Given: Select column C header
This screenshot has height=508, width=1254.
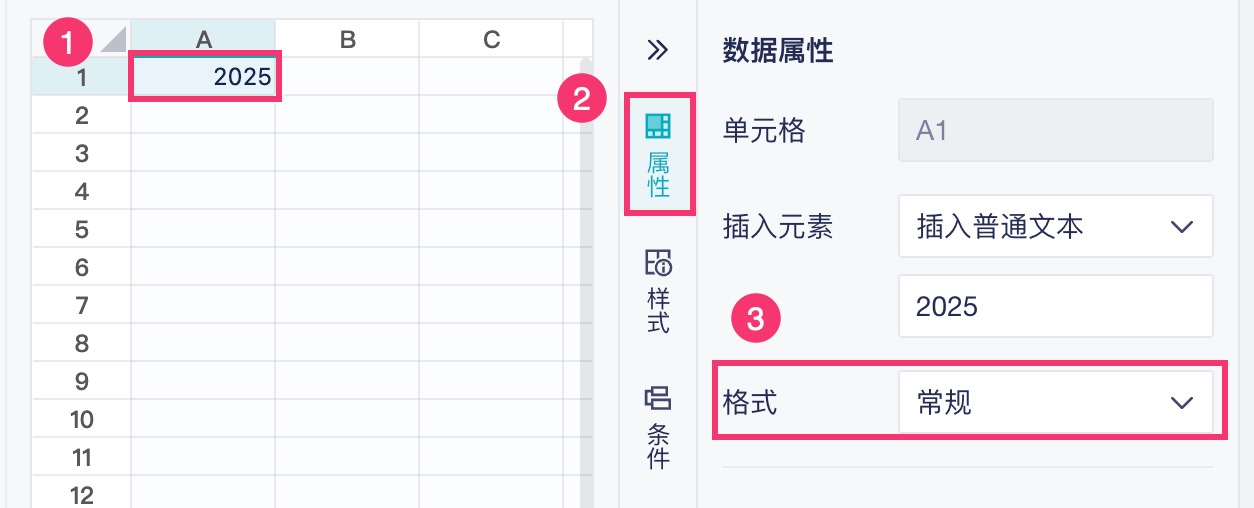Looking at the screenshot, I should 491,39.
